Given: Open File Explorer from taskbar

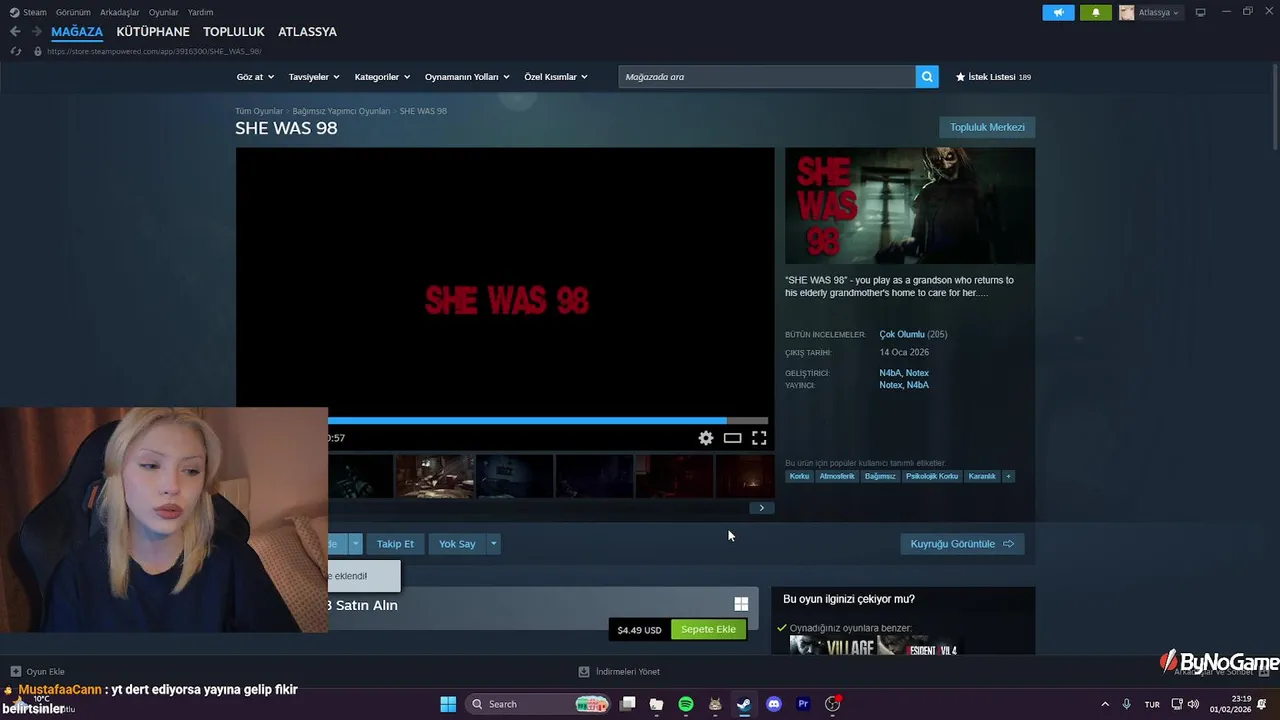Looking at the screenshot, I should point(657,704).
